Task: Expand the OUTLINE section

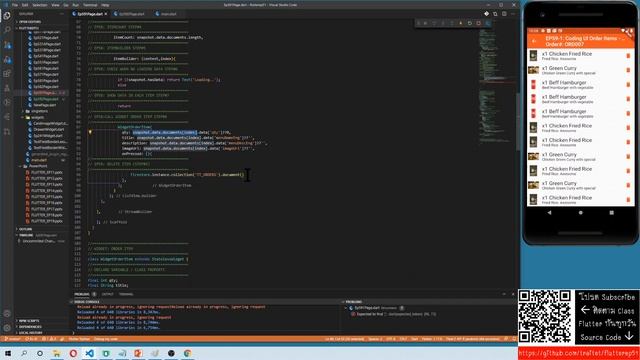Action: 40,229
